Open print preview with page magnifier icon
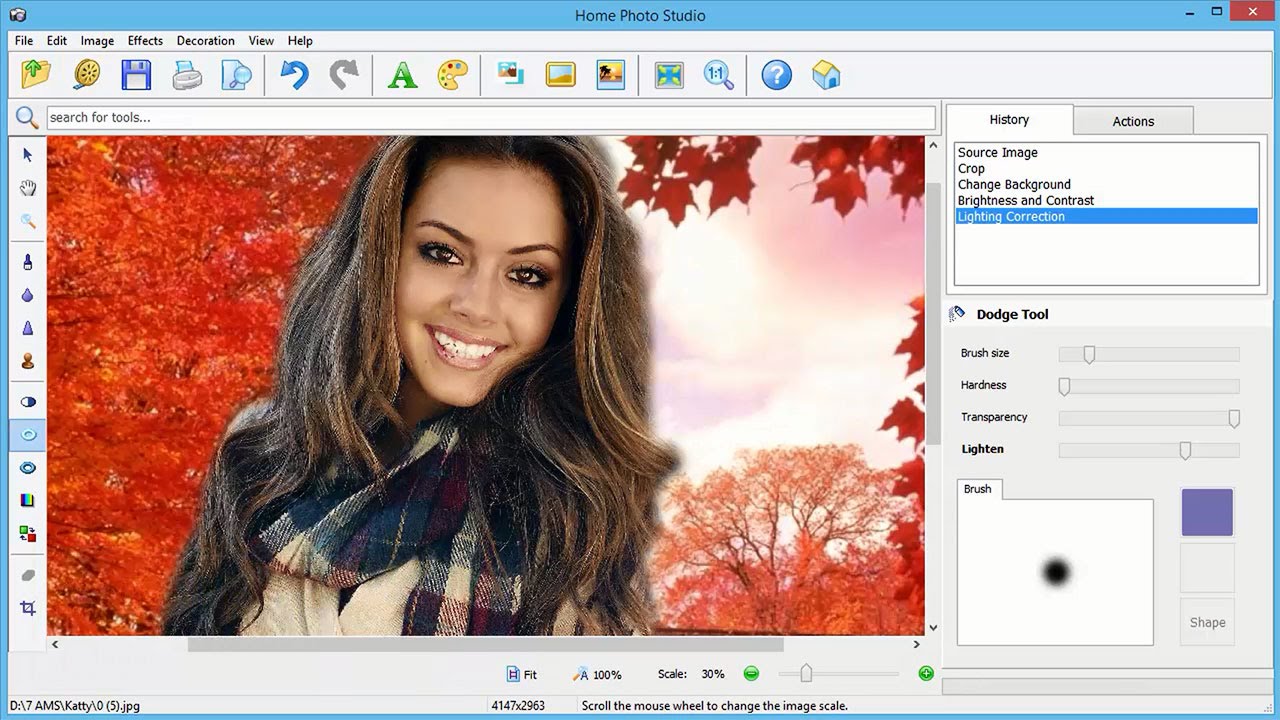 pyautogui.click(x=237, y=75)
